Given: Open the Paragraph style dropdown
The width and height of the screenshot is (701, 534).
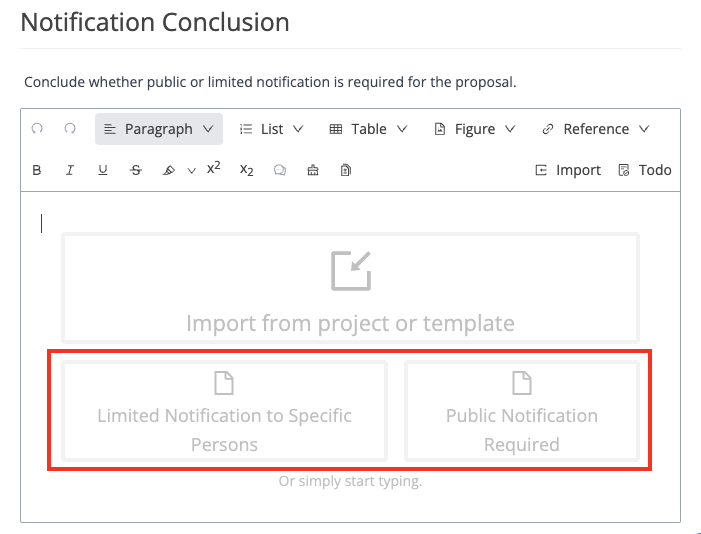Looking at the screenshot, I should point(159,129).
